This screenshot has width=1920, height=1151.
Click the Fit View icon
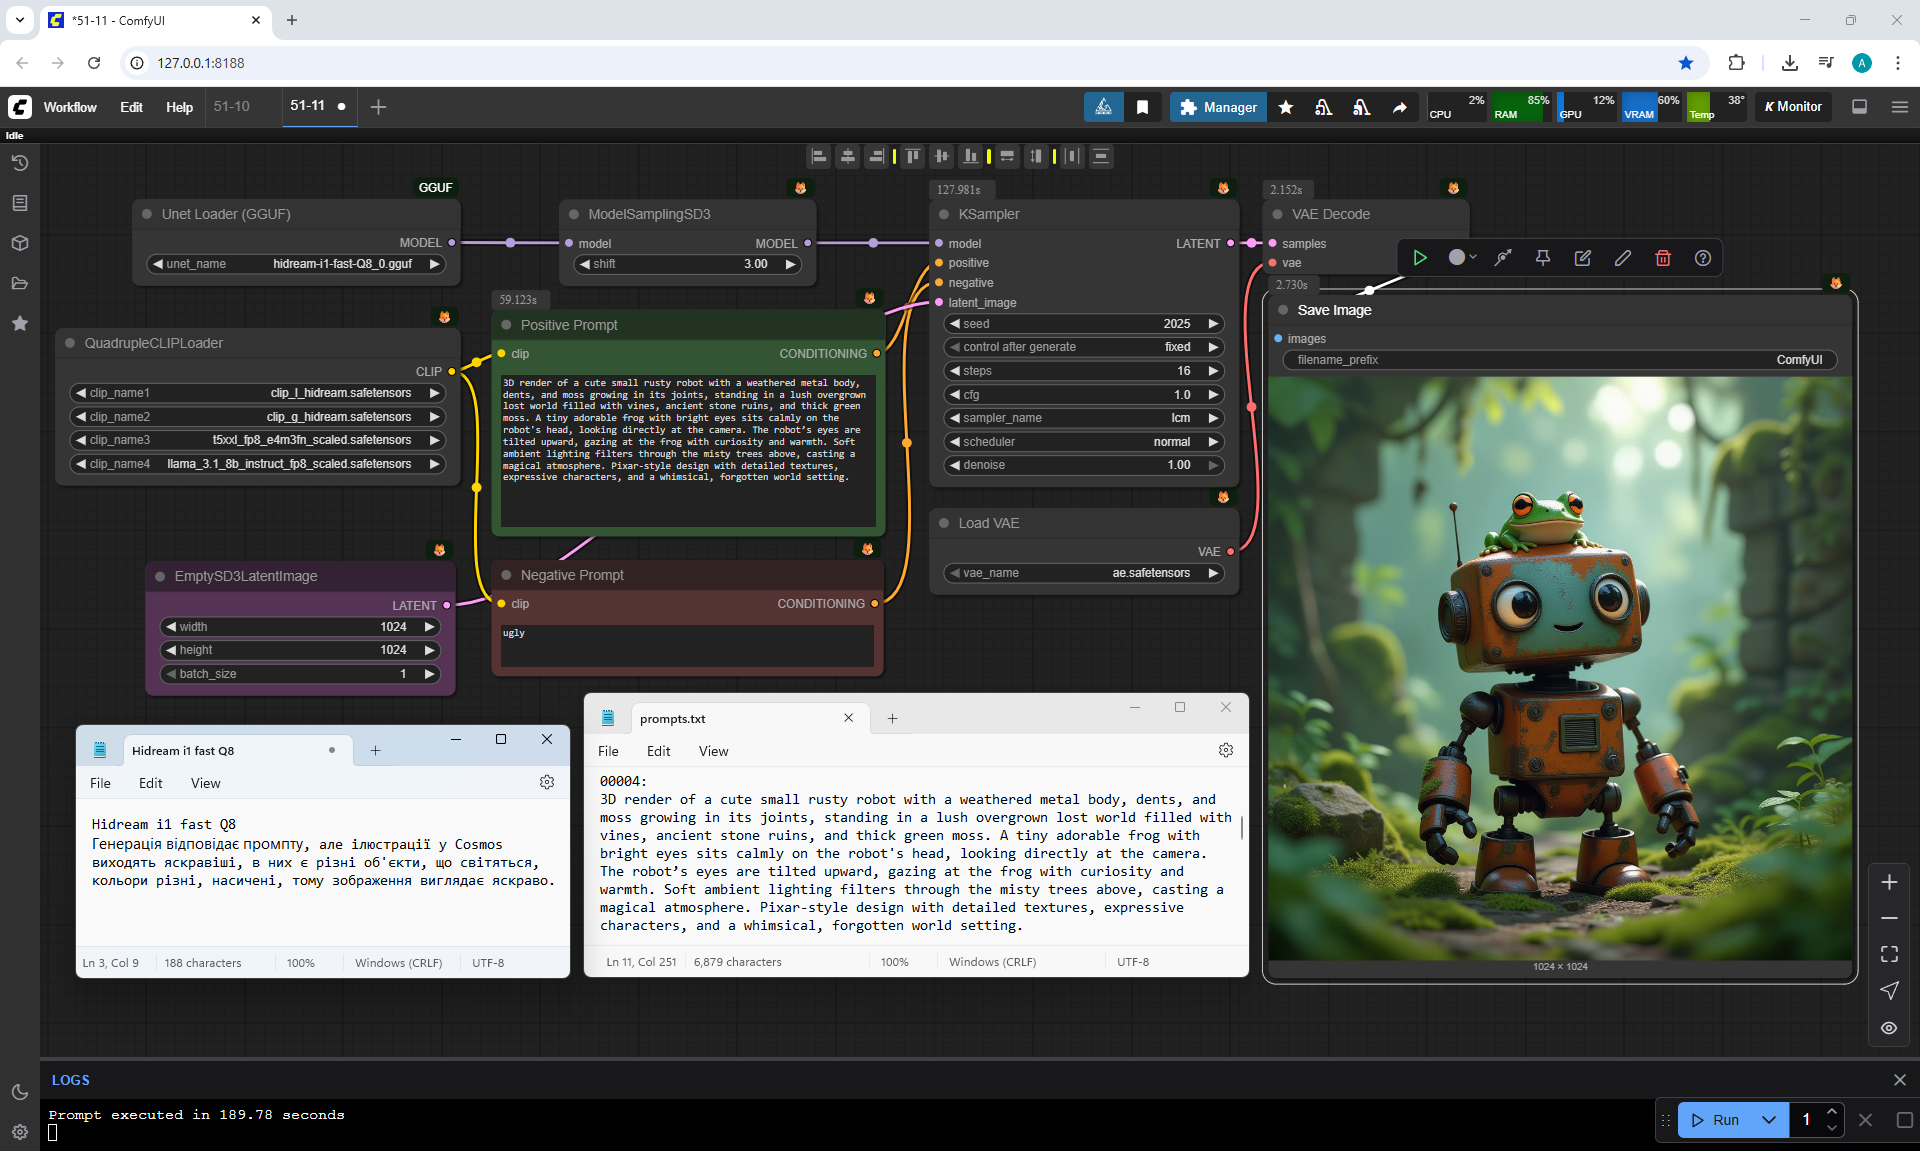point(1889,954)
